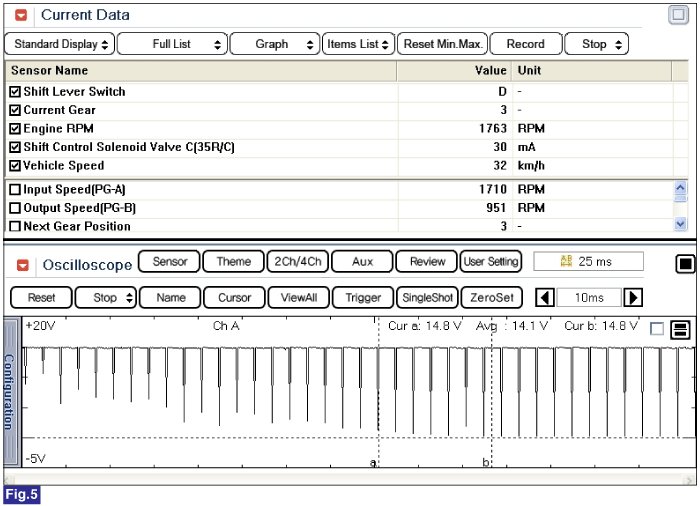Click the ZeroSet button
Viewport: 700px width, 506px height.
tap(492, 297)
